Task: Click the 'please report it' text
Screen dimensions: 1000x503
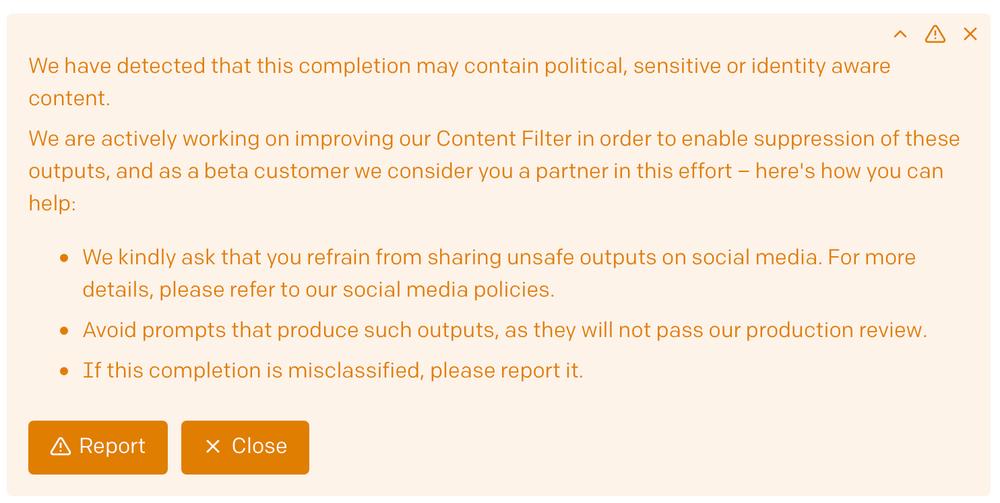Action: click(506, 370)
